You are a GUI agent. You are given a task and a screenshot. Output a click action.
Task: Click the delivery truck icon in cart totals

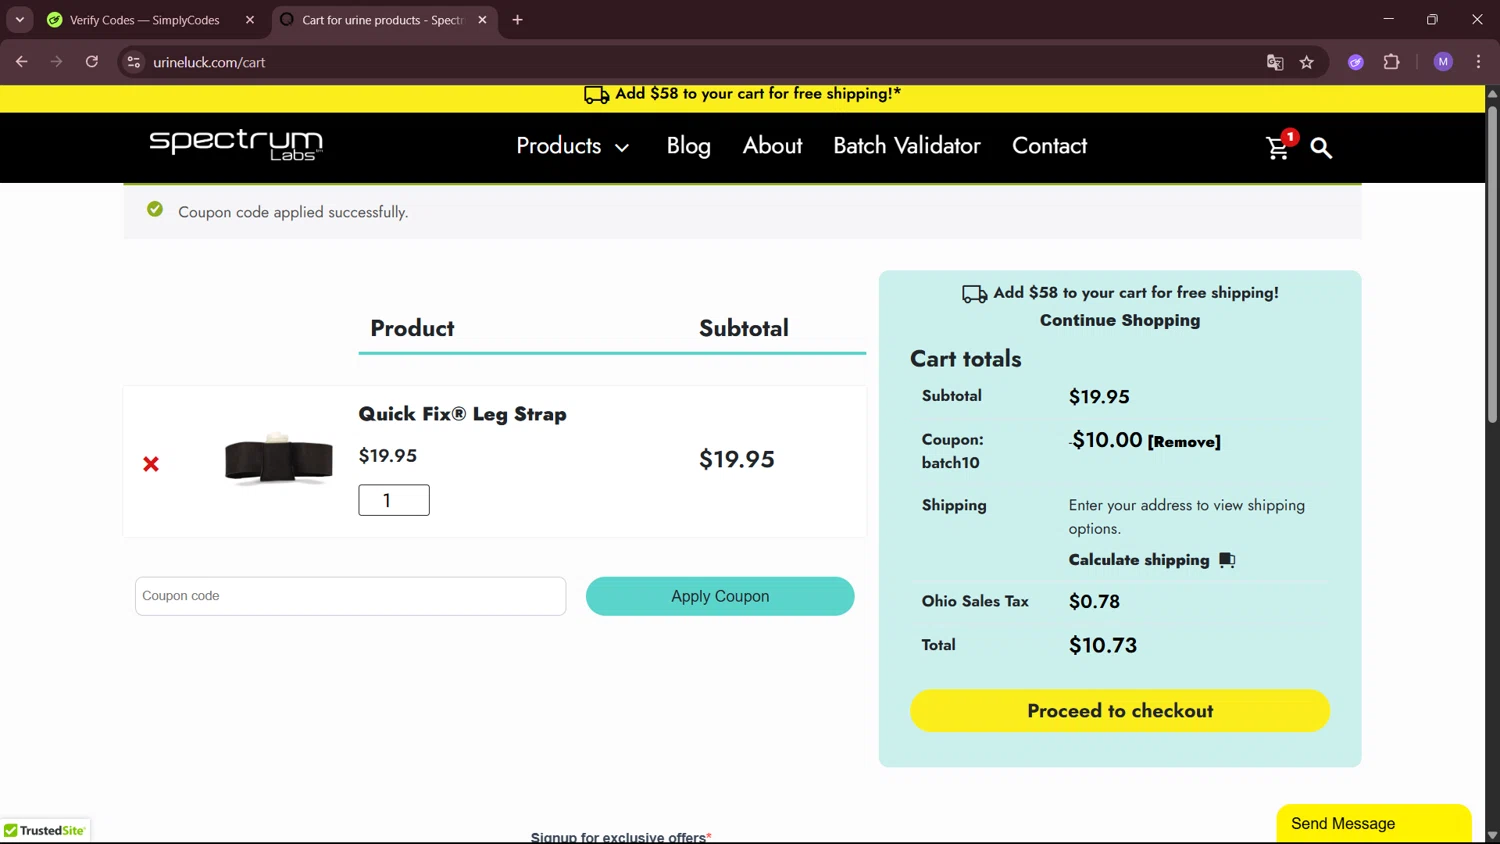click(x=975, y=294)
